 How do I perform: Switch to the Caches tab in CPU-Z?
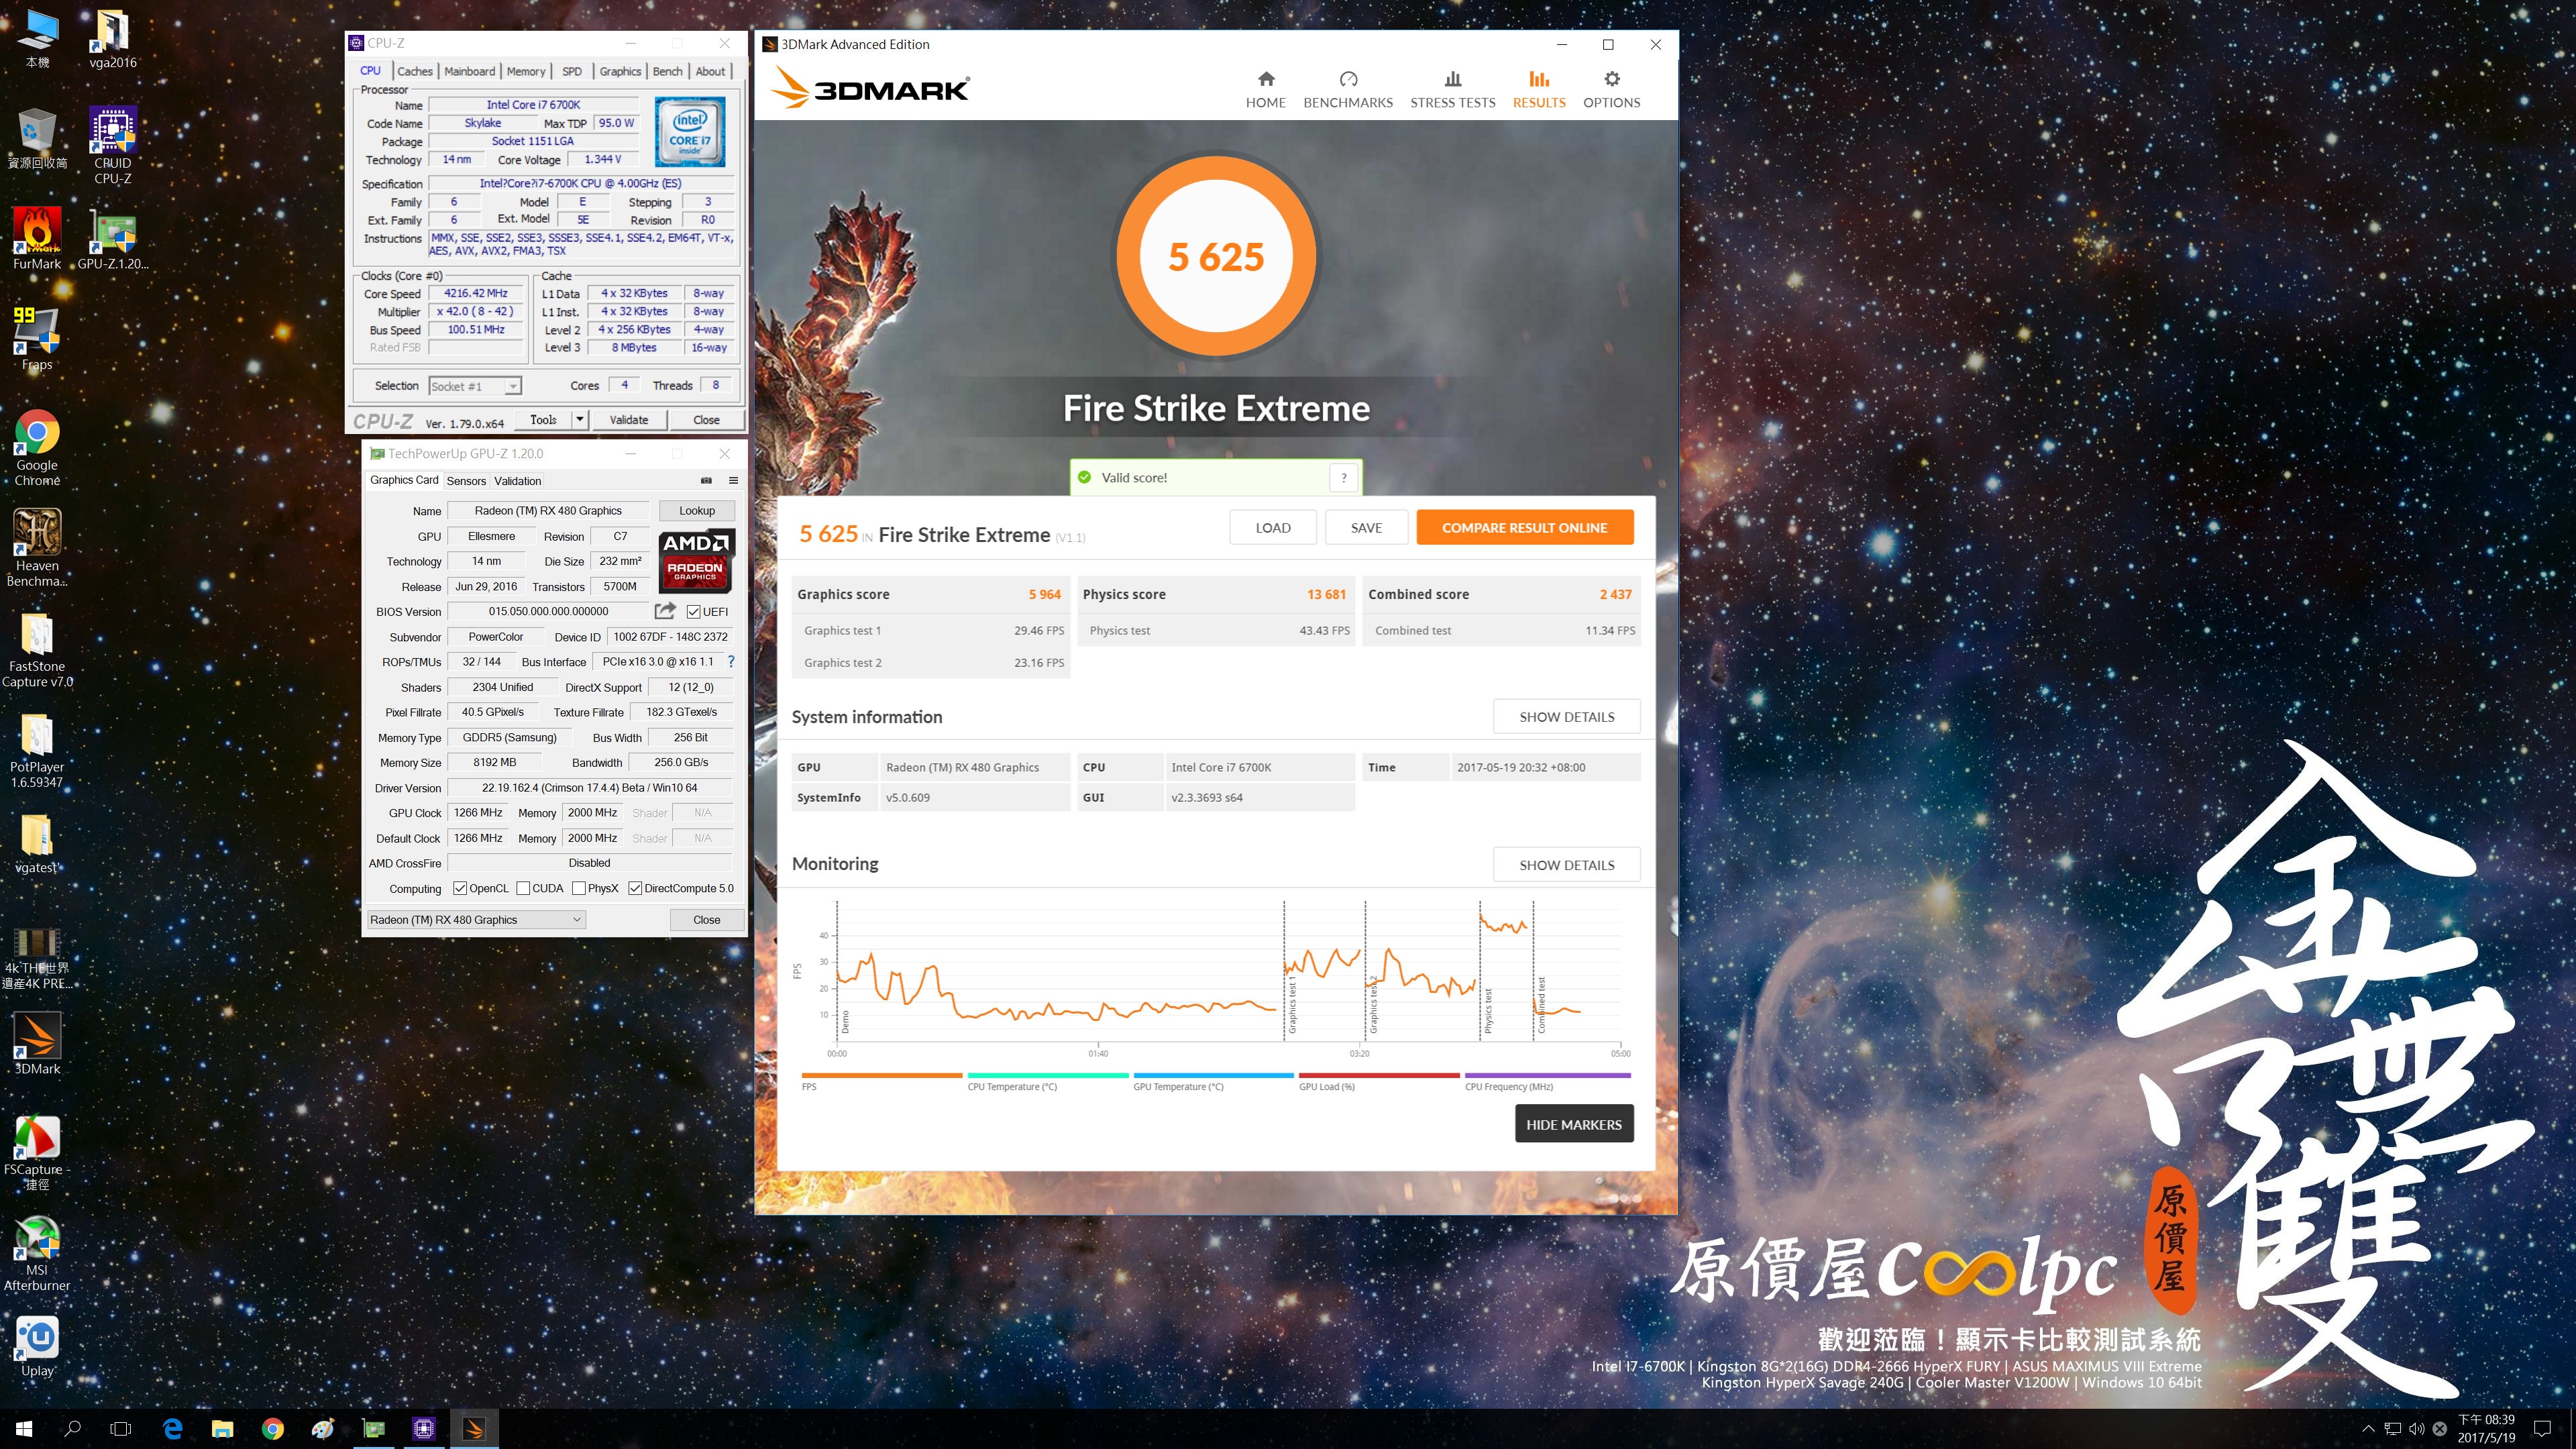415,71
